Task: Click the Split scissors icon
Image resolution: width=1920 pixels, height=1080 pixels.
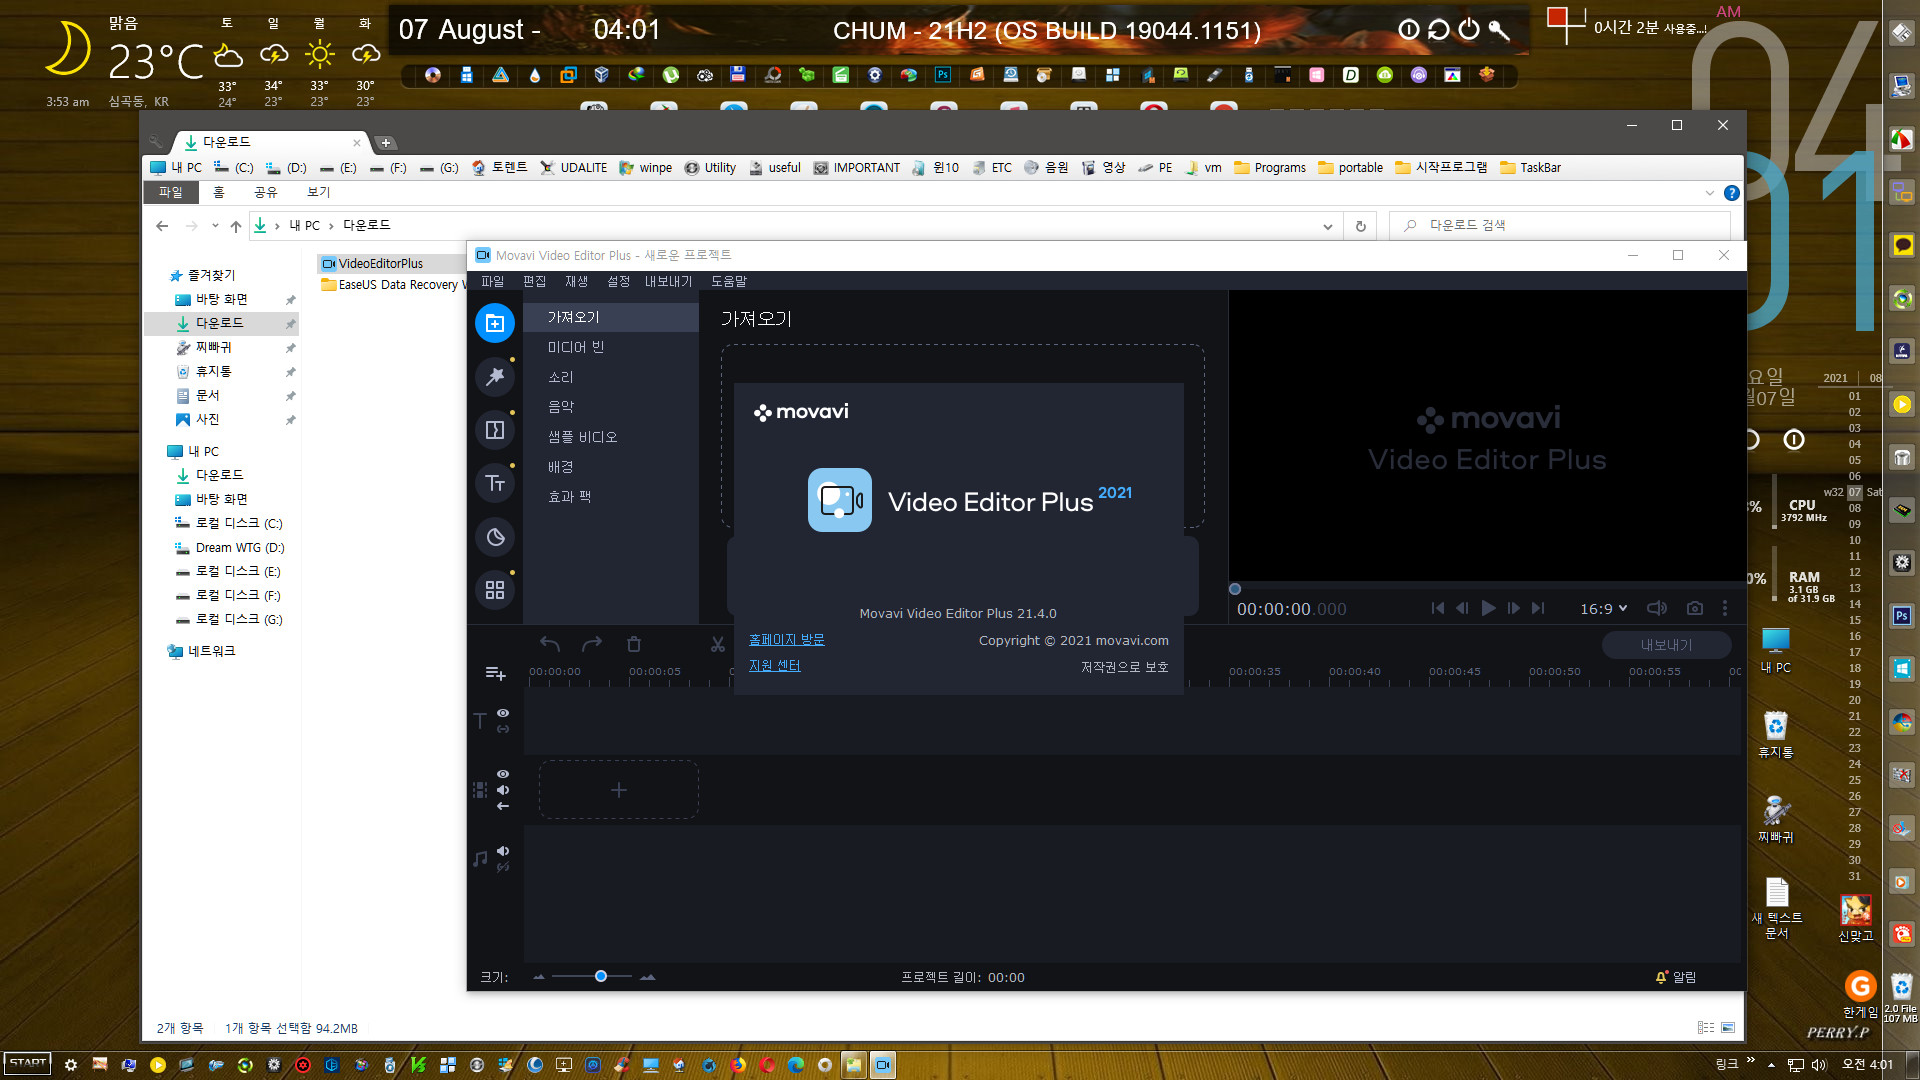Action: 717,644
